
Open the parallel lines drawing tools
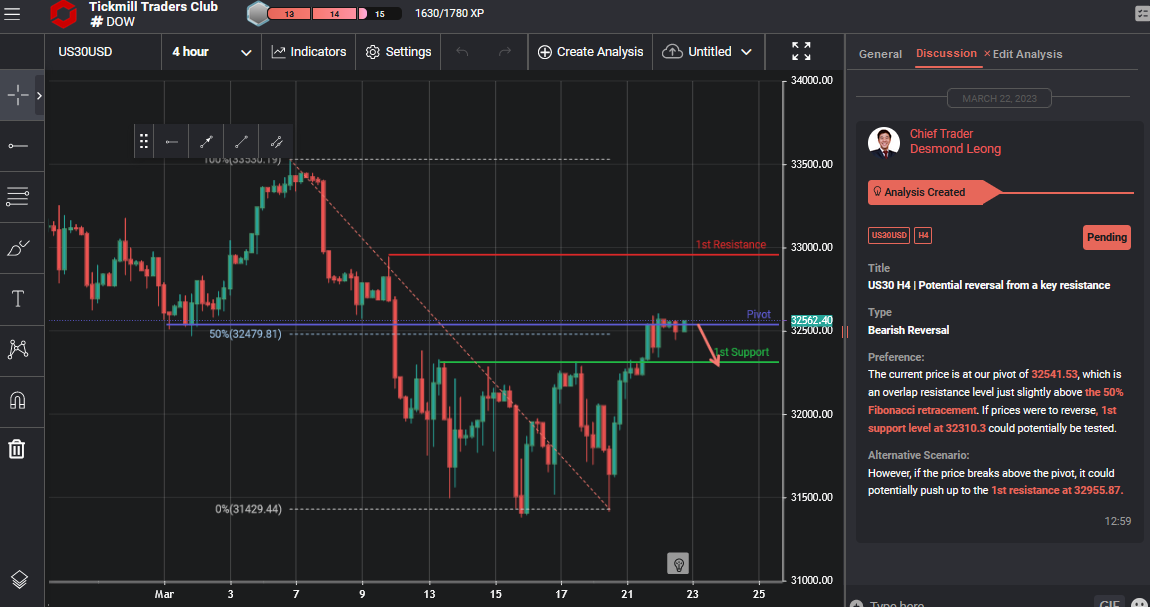point(18,196)
